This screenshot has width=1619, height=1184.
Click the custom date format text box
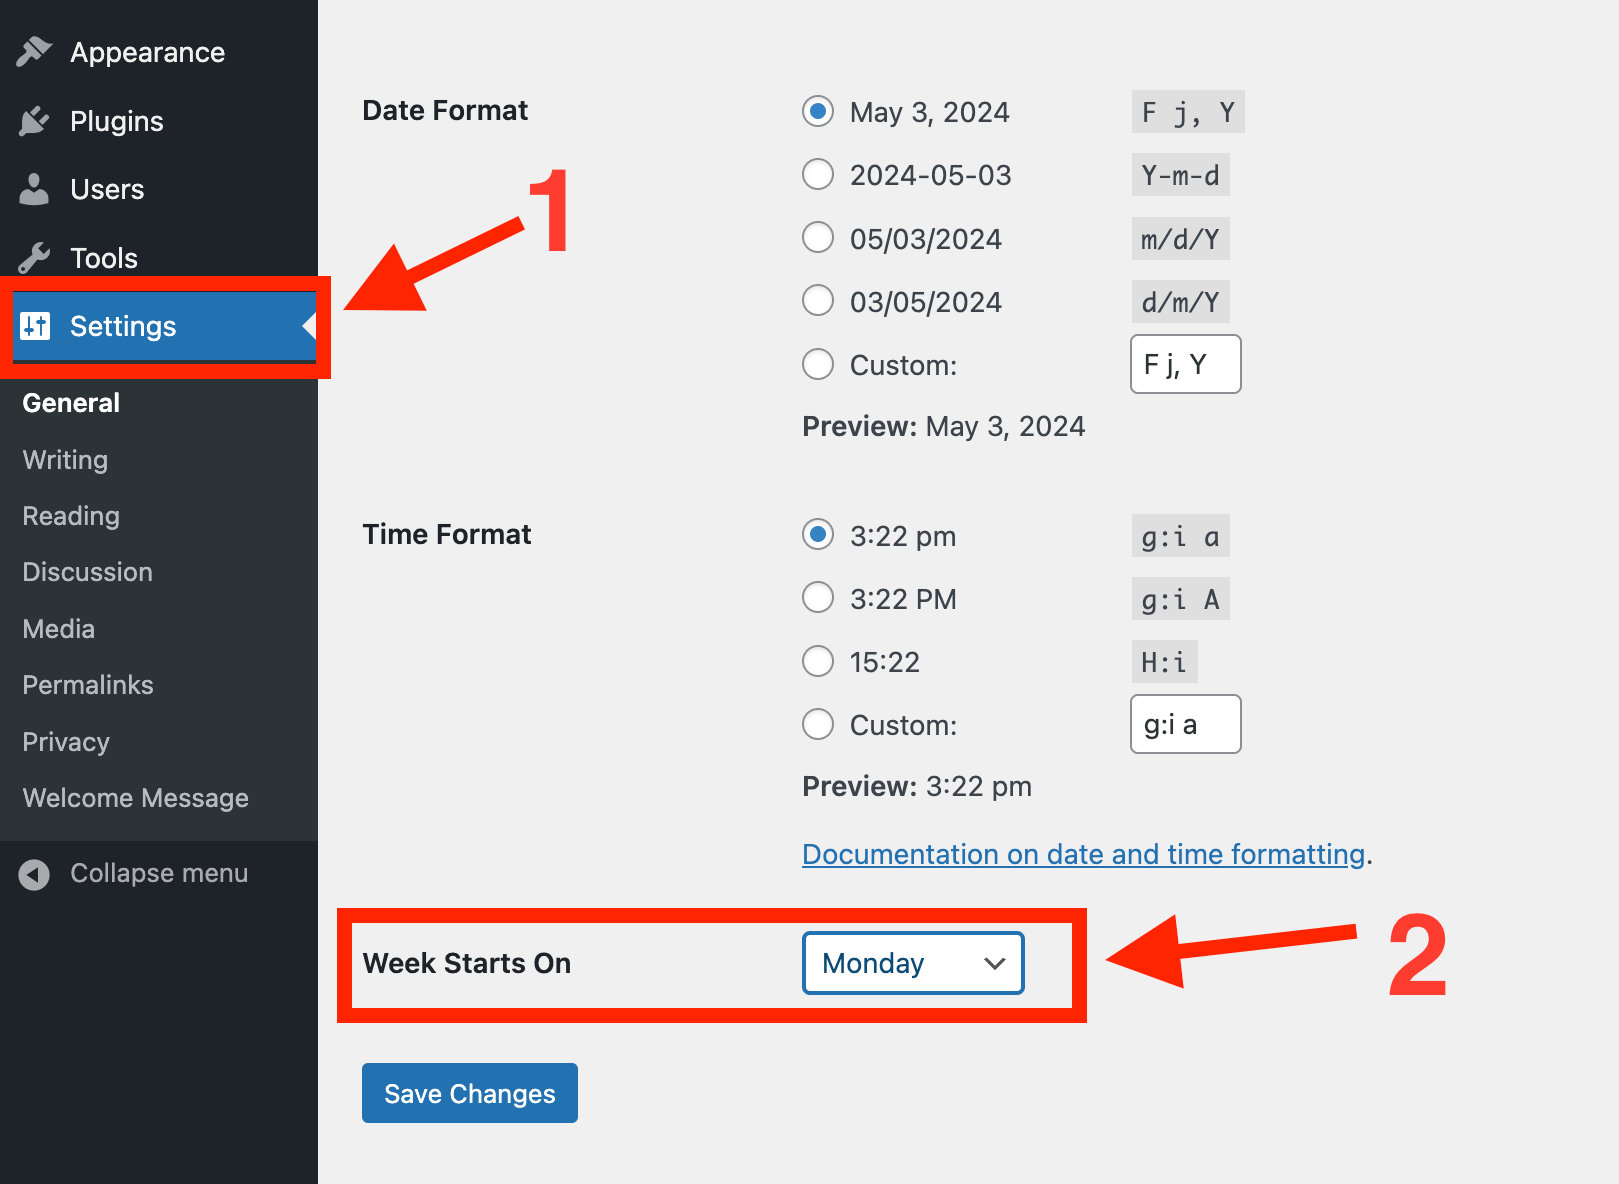pyautogui.click(x=1185, y=364)
